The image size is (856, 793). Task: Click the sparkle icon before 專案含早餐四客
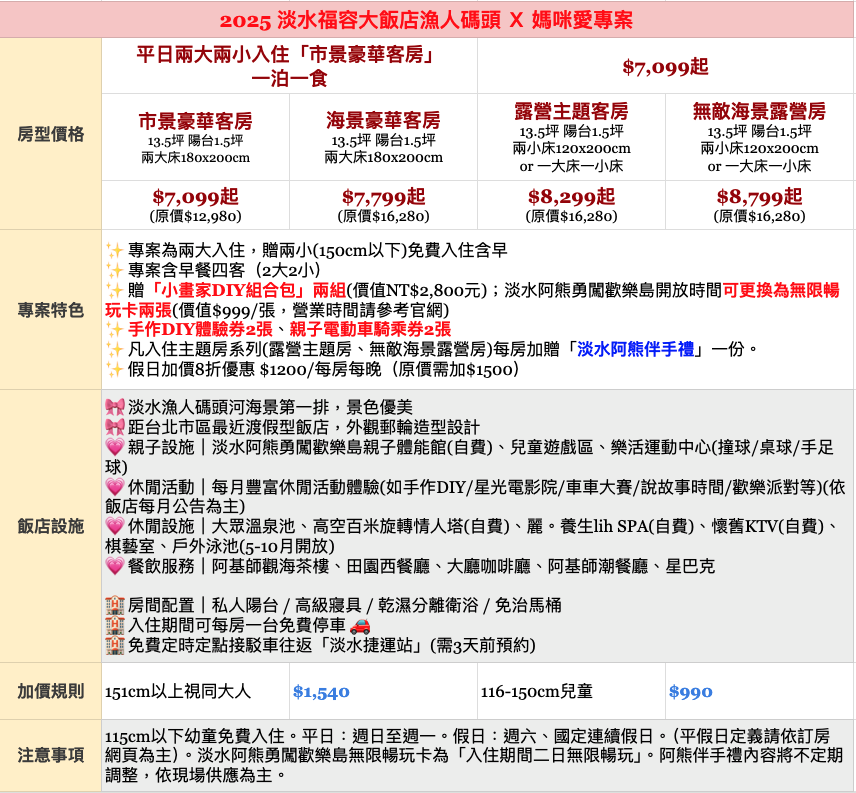tap(114, 270)
